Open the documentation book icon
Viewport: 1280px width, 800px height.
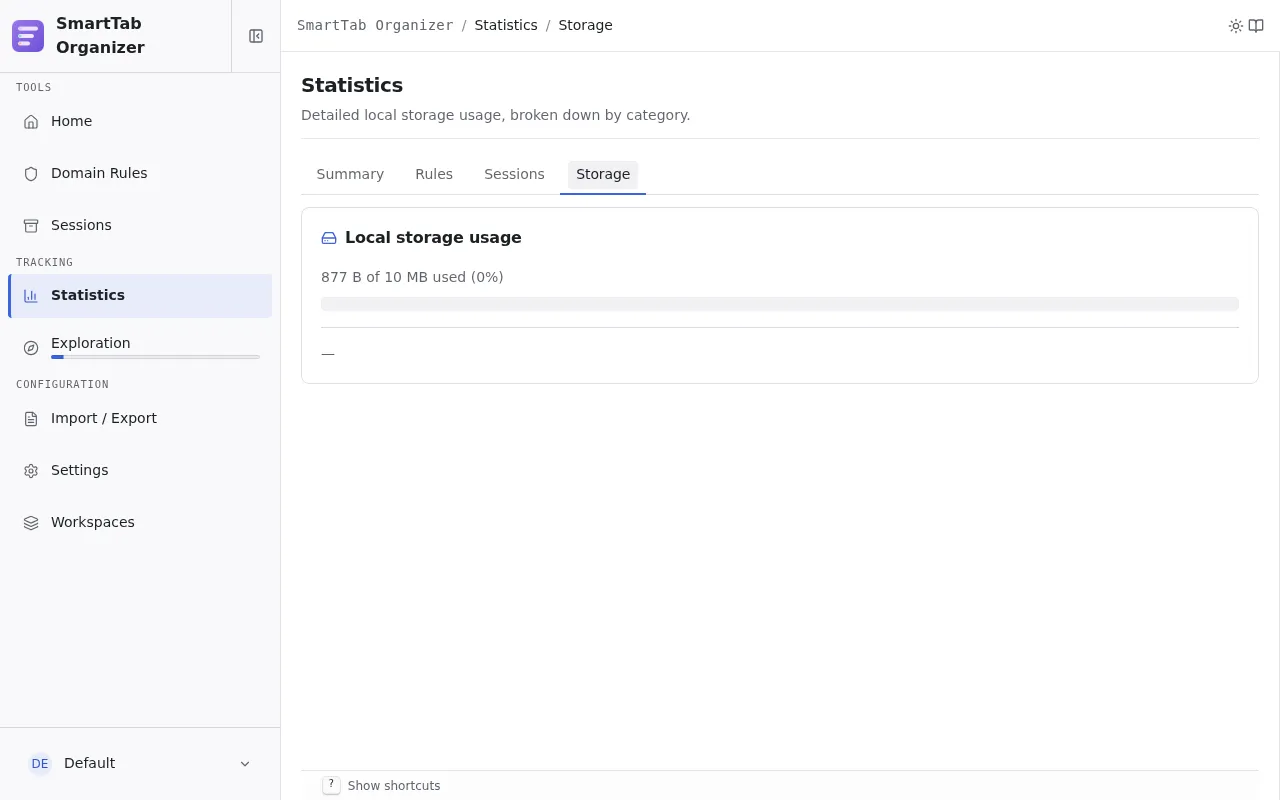point(1256,26)
